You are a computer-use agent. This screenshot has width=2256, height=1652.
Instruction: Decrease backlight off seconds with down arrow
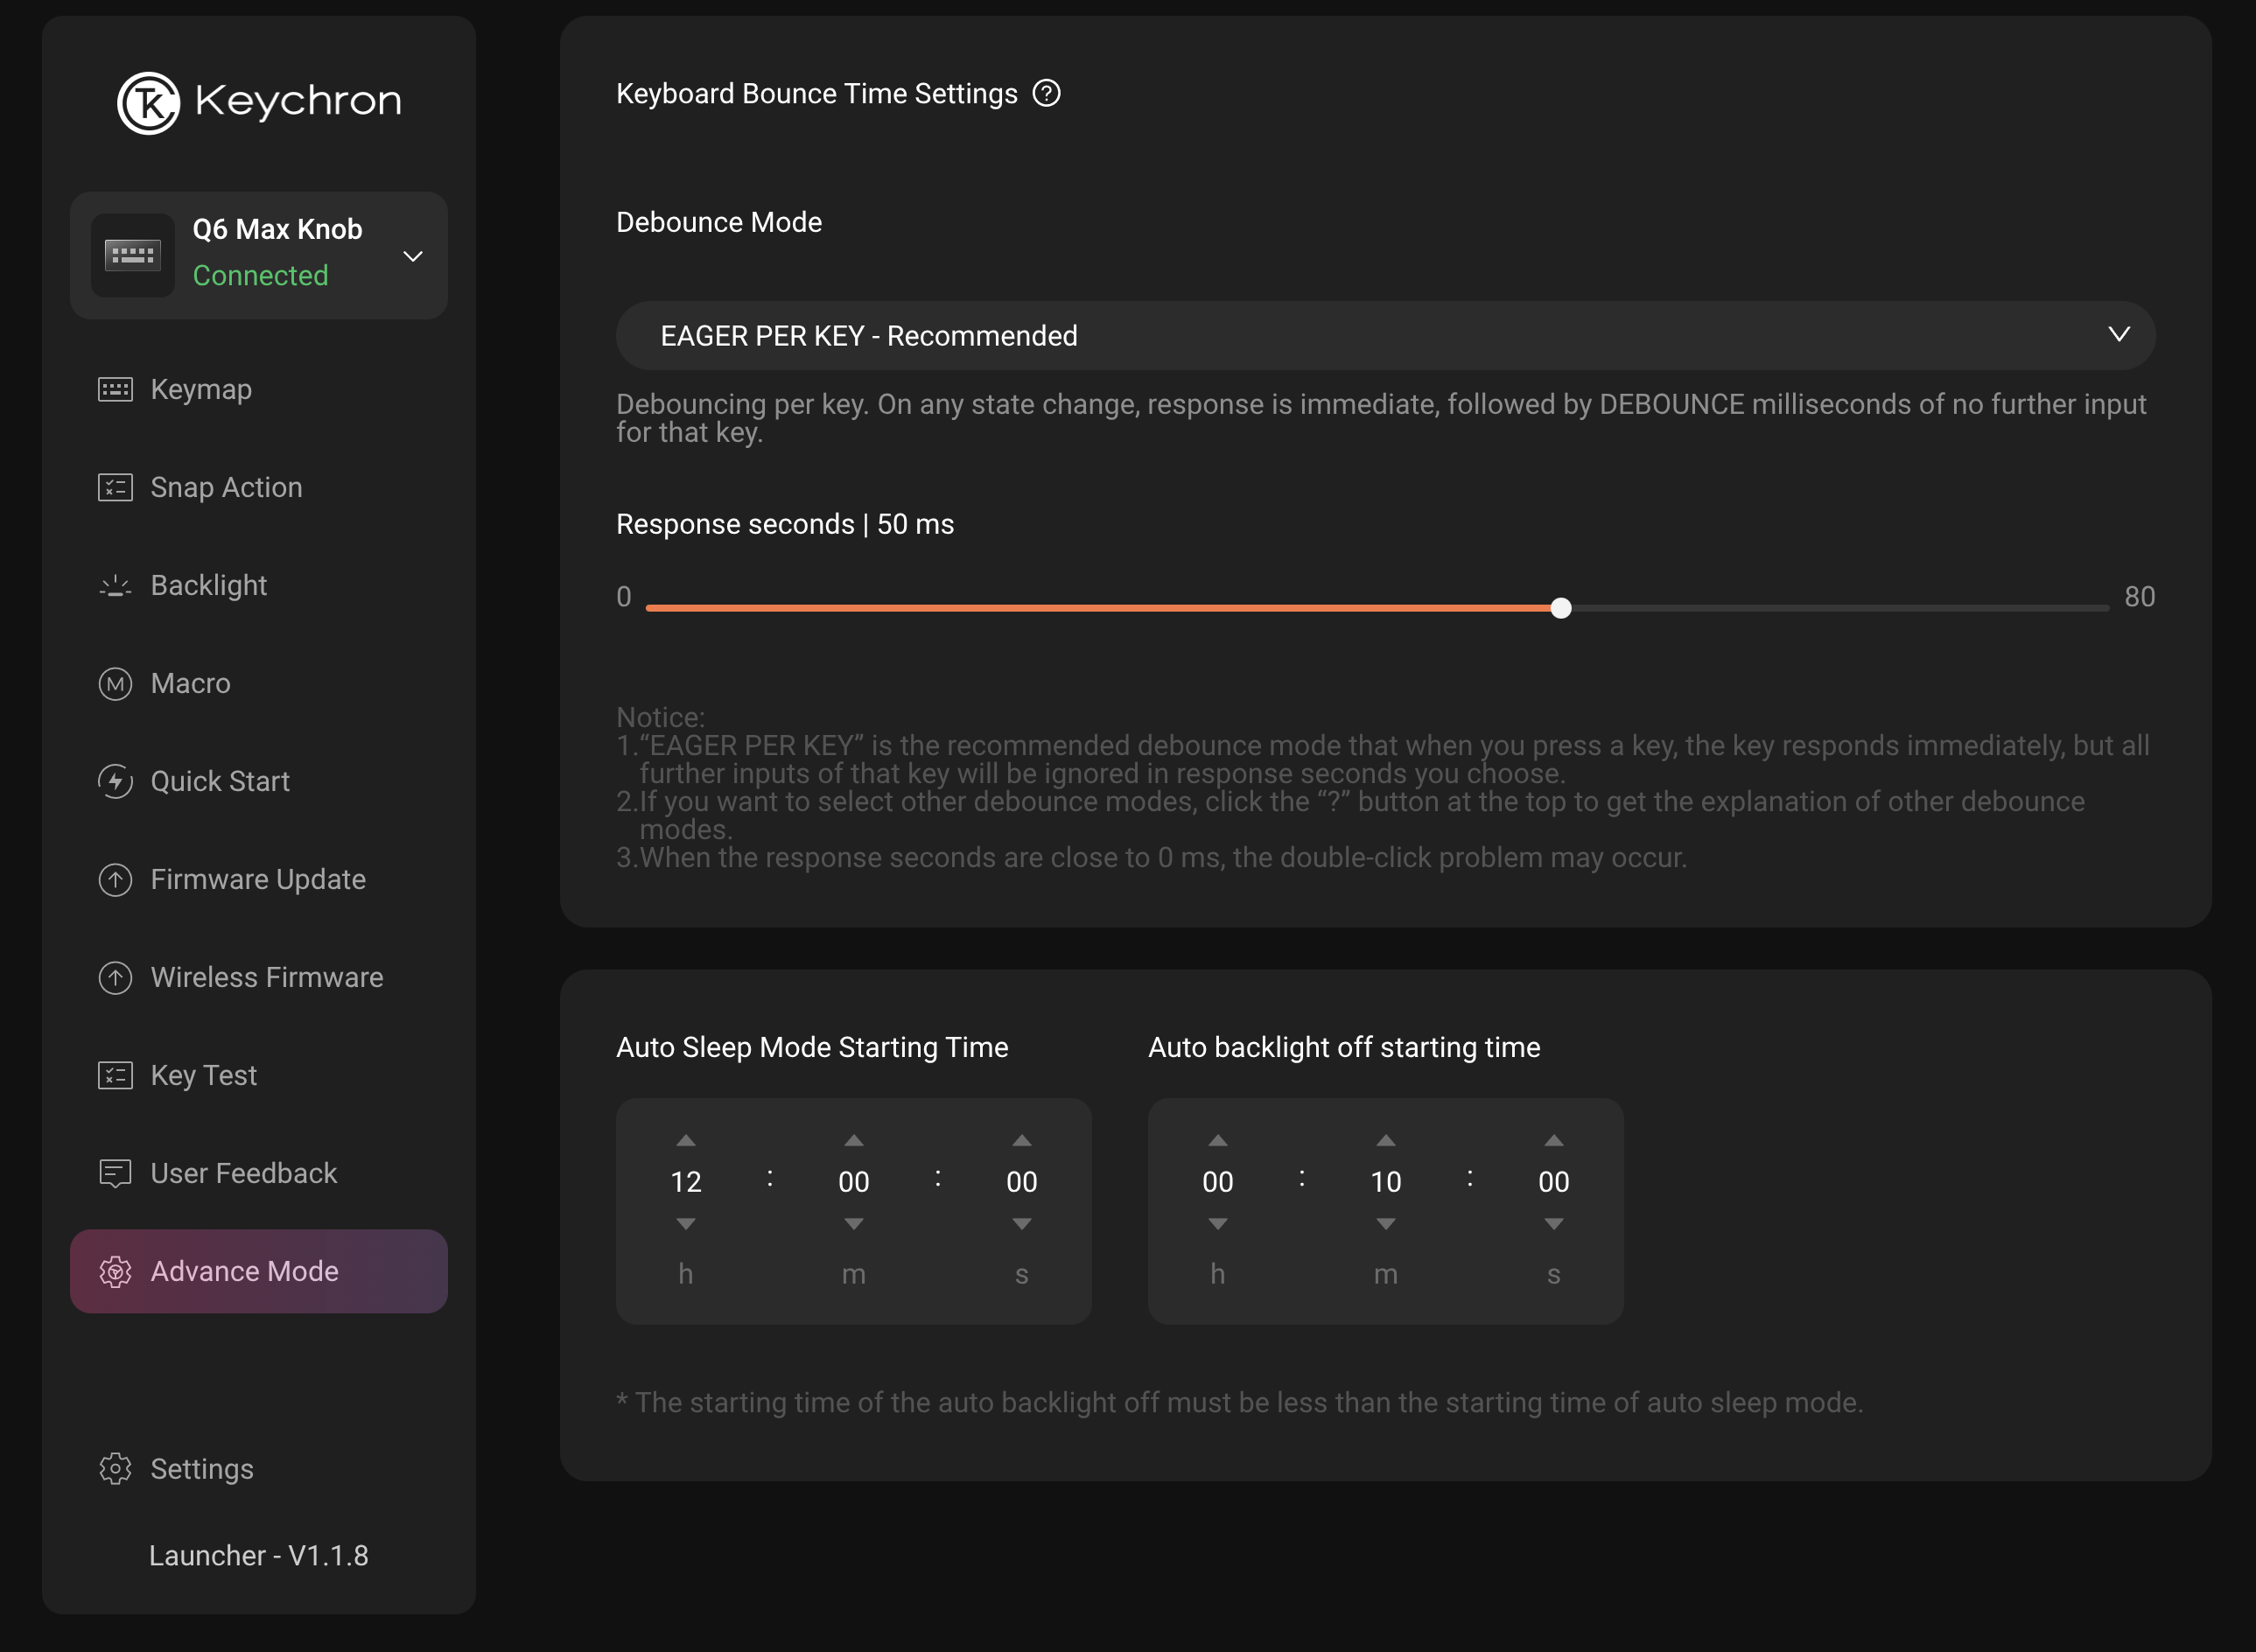[1553, 1224]
